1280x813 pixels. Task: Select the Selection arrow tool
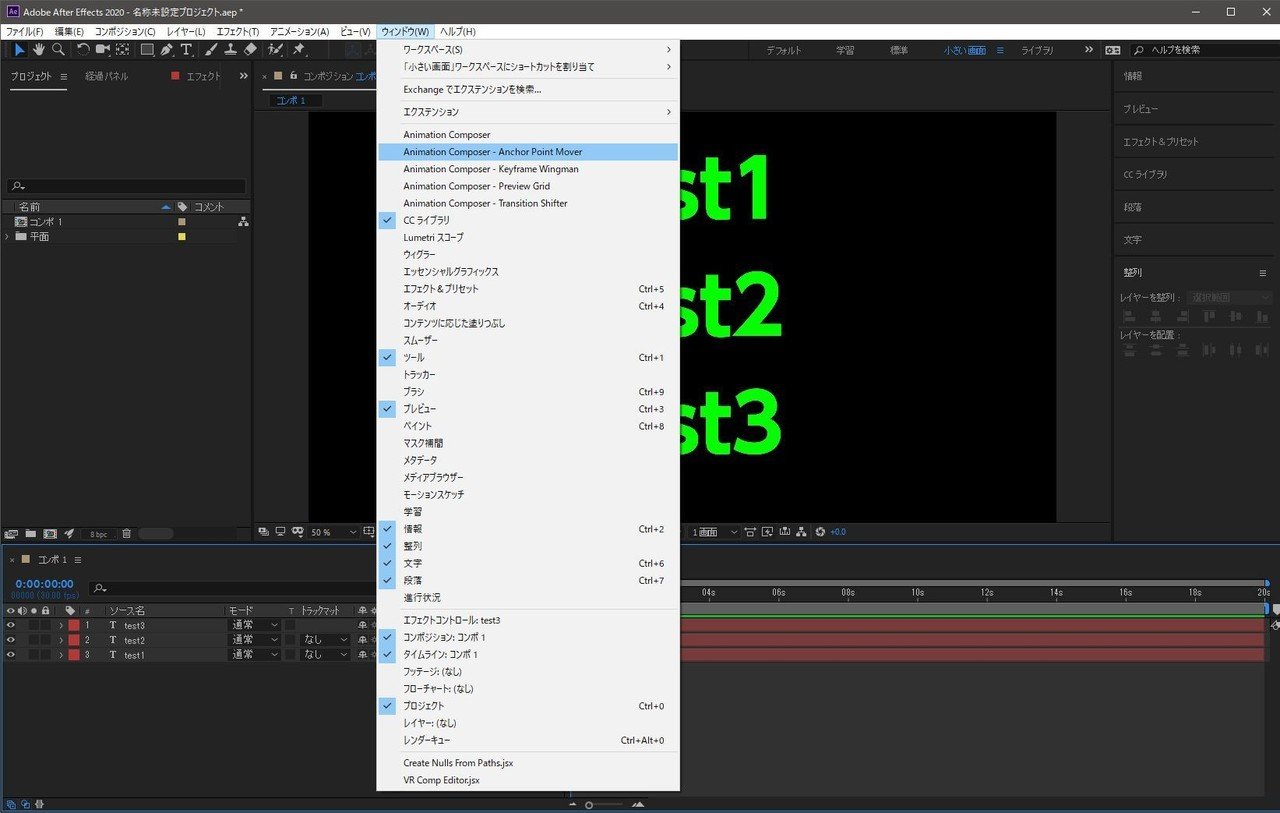point(19,49)
